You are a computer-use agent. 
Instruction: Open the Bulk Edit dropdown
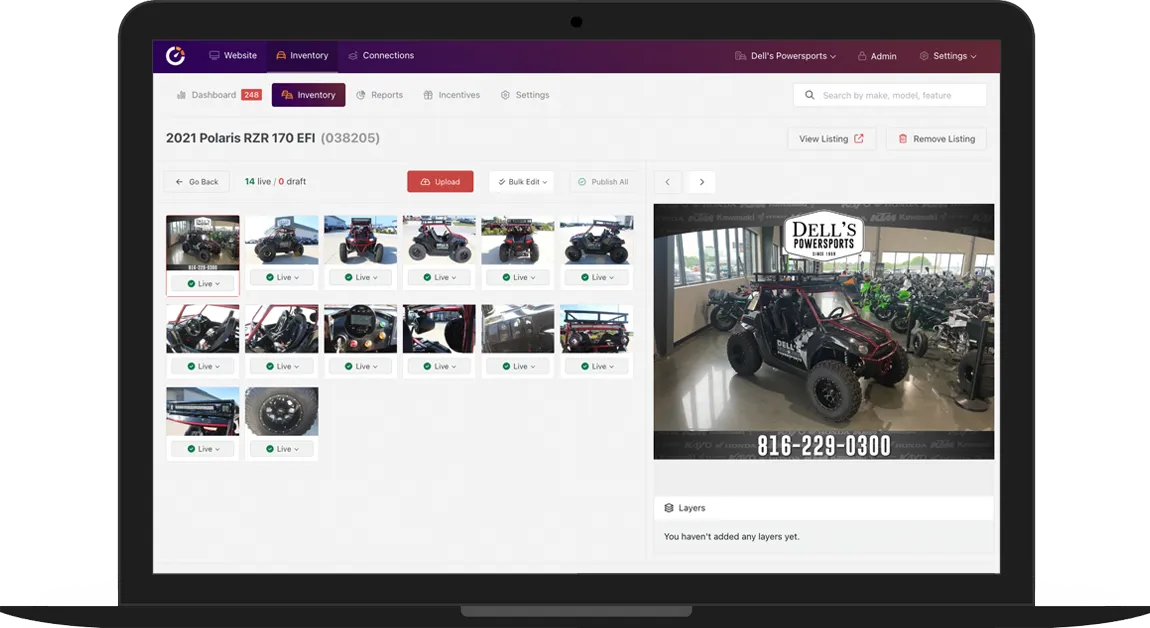[522, 181]
